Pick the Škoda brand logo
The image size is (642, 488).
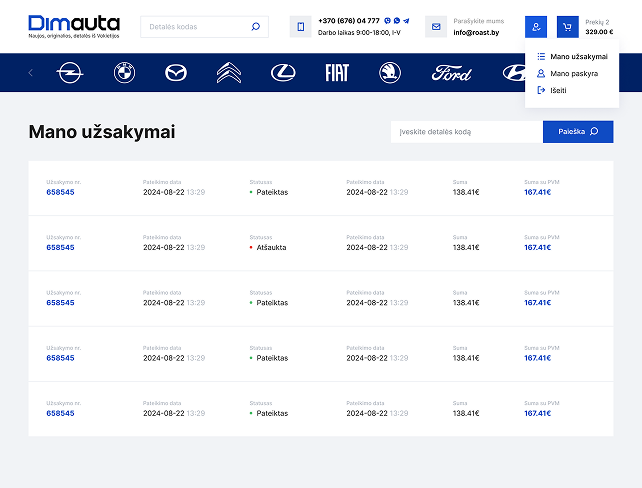click(x=390, y=72)
